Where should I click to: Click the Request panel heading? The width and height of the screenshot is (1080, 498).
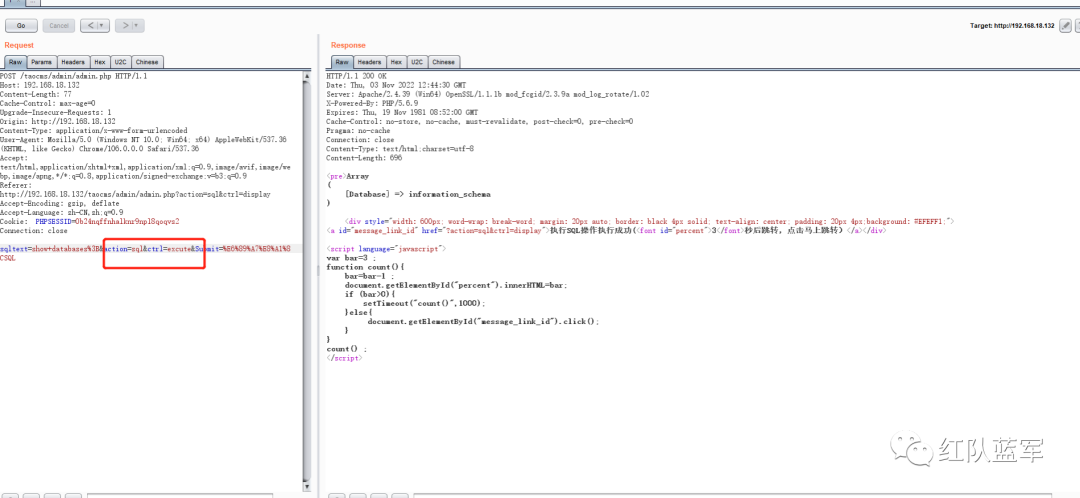pos(19,45)
